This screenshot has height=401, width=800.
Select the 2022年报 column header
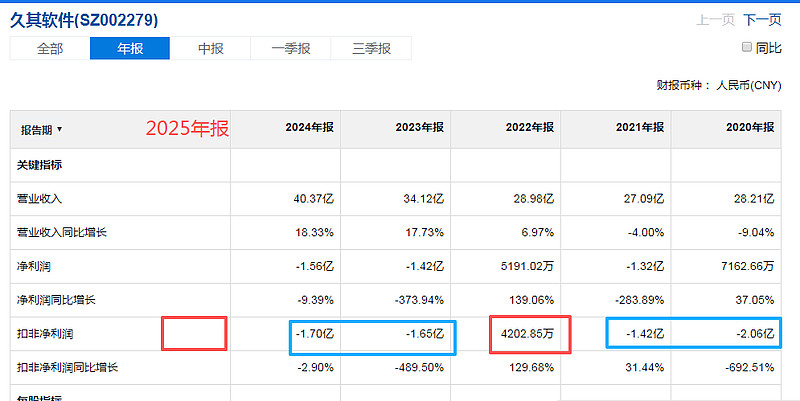tap(530, 127)
